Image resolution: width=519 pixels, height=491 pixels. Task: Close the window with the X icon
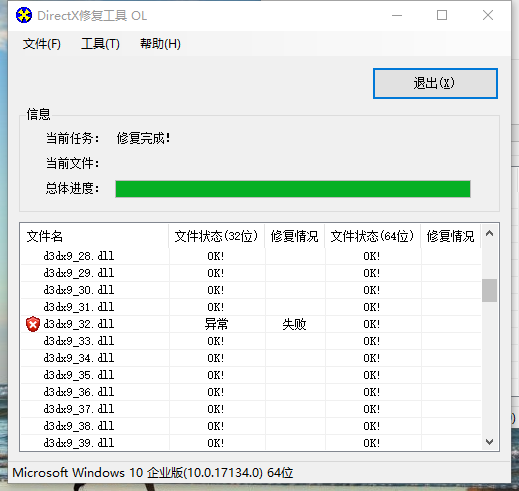coord(488,15)
